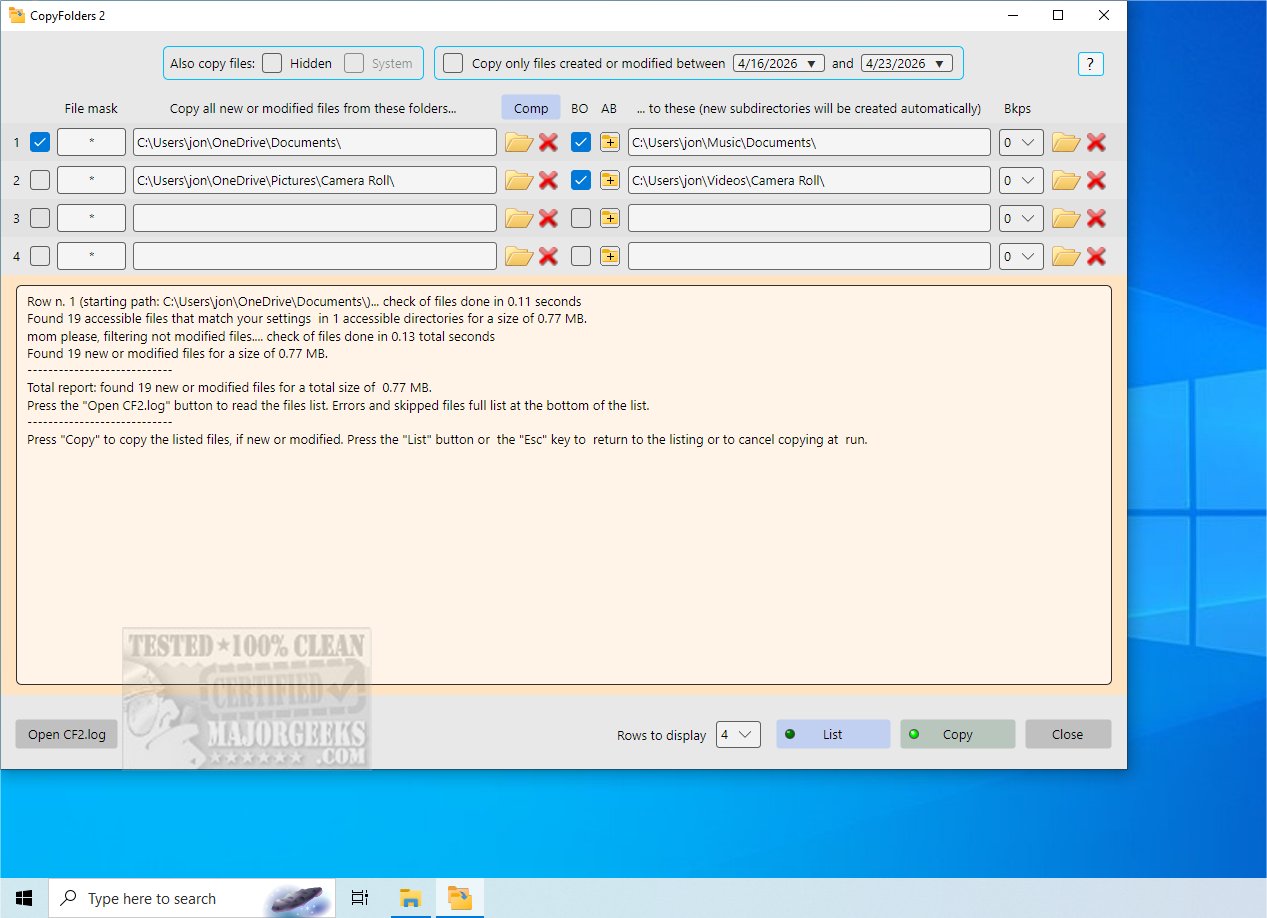Click the AB plus icon in row 1

pos(610,142)
